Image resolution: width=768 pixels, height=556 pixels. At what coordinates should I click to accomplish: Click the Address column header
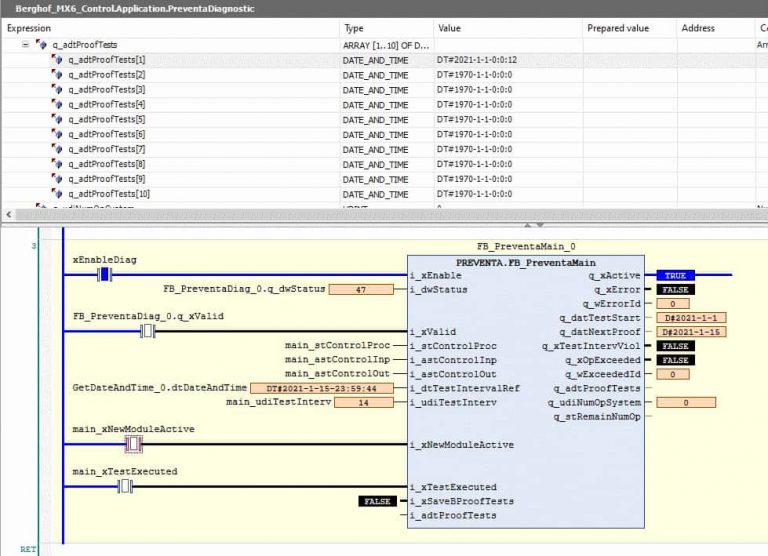point(698,28)
